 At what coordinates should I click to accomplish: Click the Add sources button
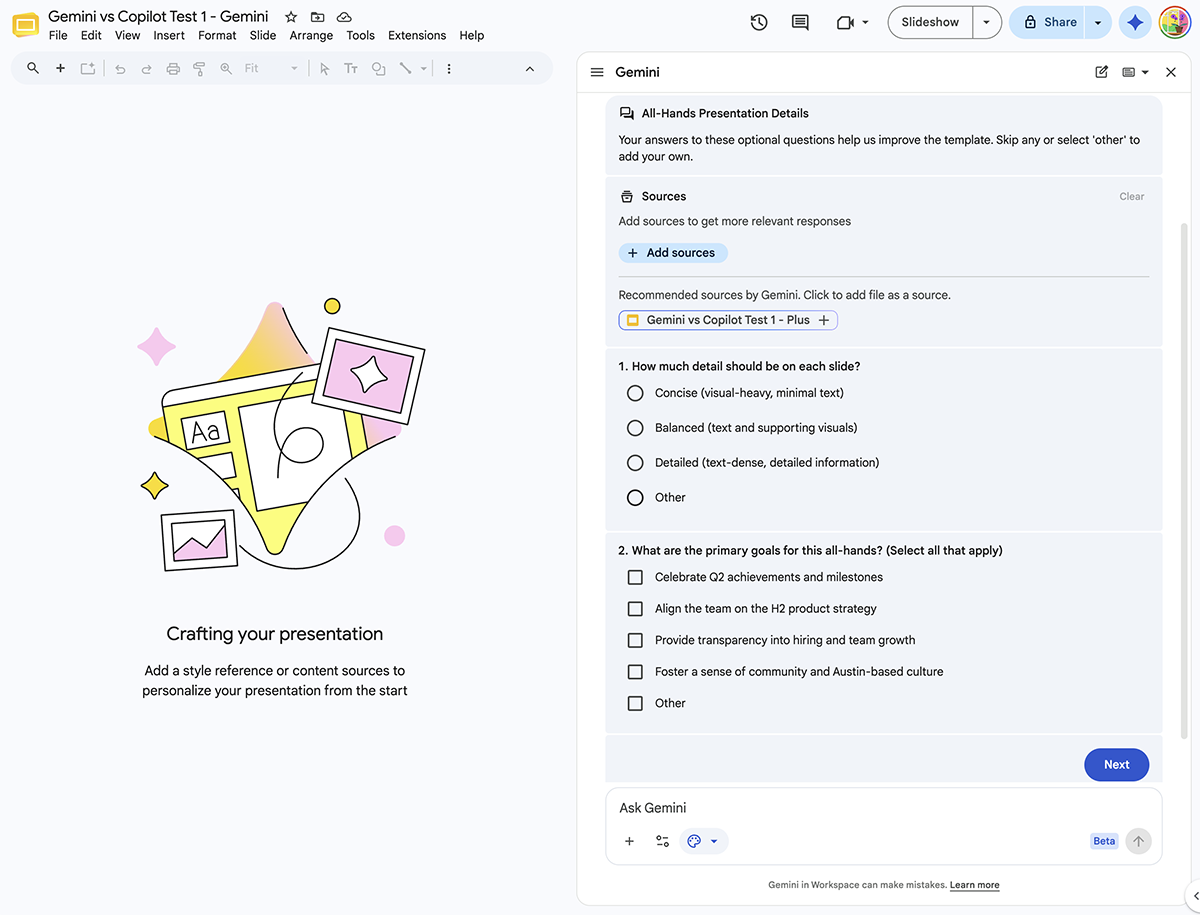click(x=673, y=253)
